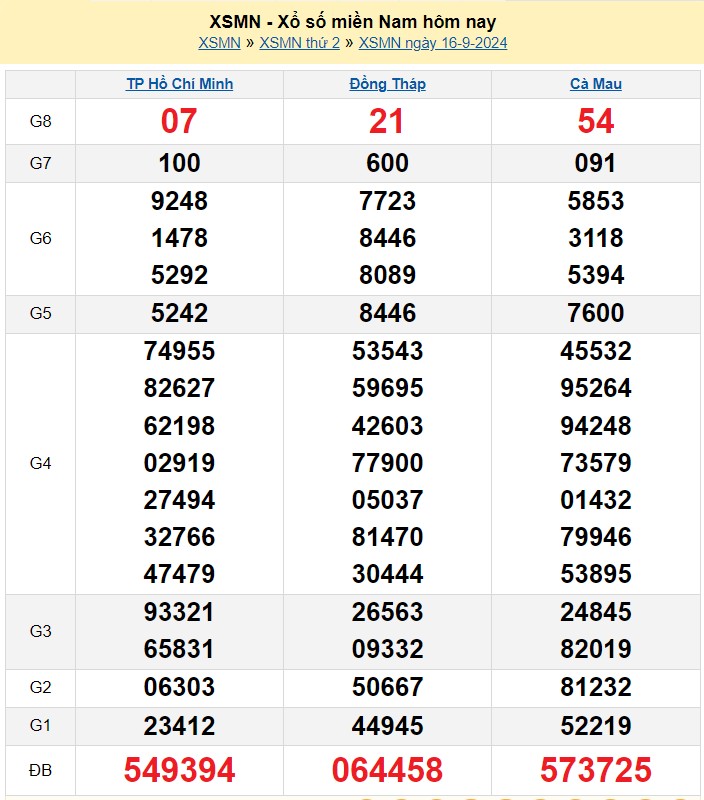This screenshot has height=800, width=704.
Task: Open the XSMN ngày 16-9-2024 link
Action: [x=433, y=43]
